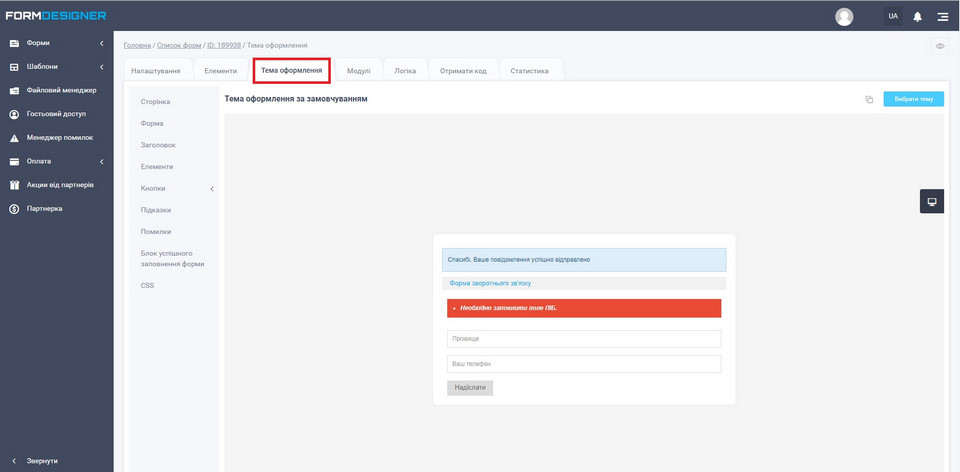The height and width of the screenshot is (472, 960).
Task: Open the ID: 189938 breadcrumb link
Action: 224,45
